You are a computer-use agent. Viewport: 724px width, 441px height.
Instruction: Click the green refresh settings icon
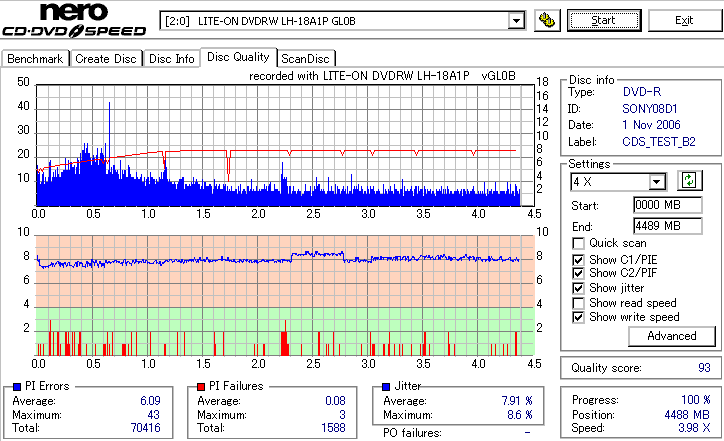(x=689, y=181)
